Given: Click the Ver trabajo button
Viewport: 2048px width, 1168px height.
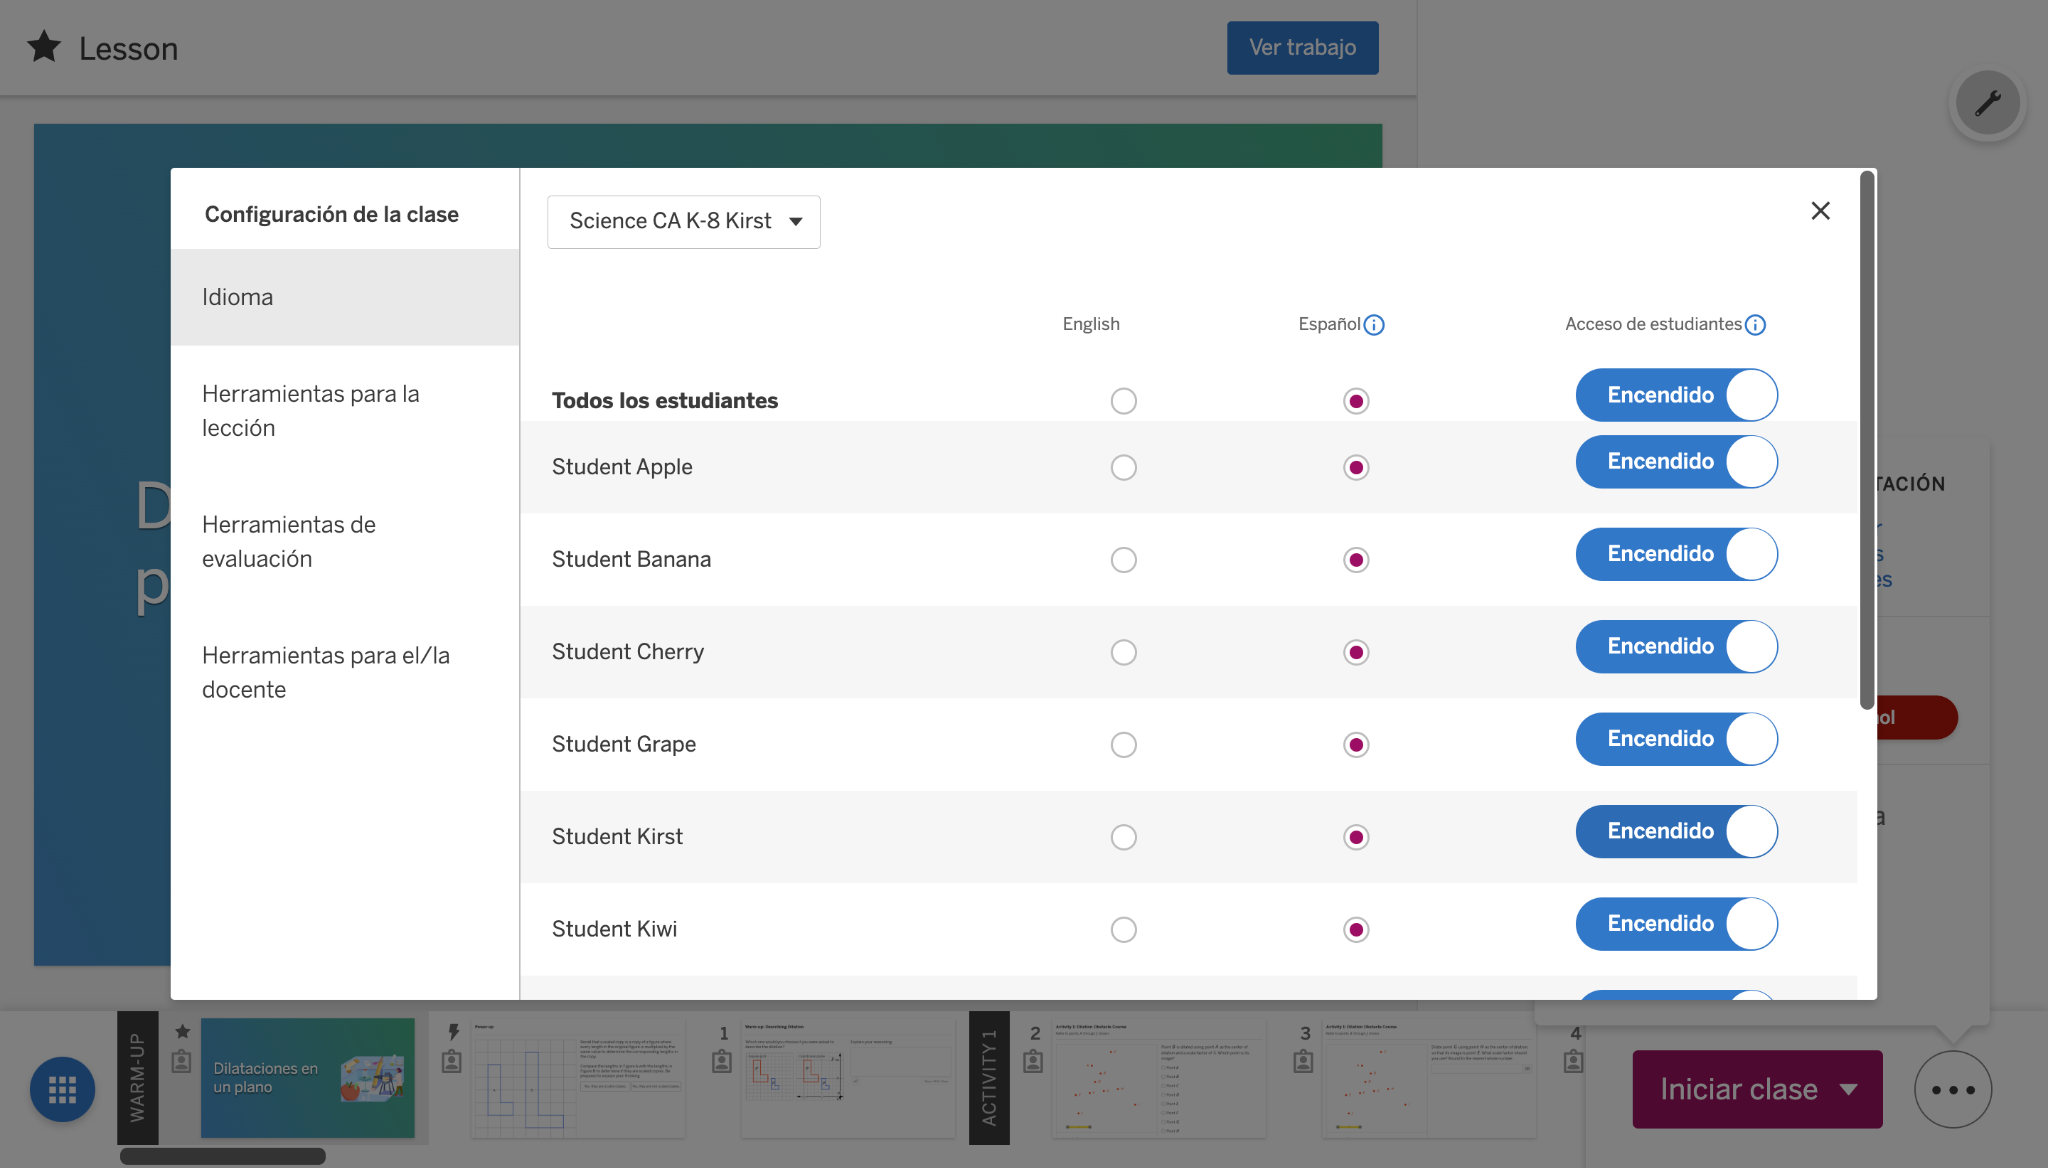Looking at the screenshot, I should pos(1302,48).
